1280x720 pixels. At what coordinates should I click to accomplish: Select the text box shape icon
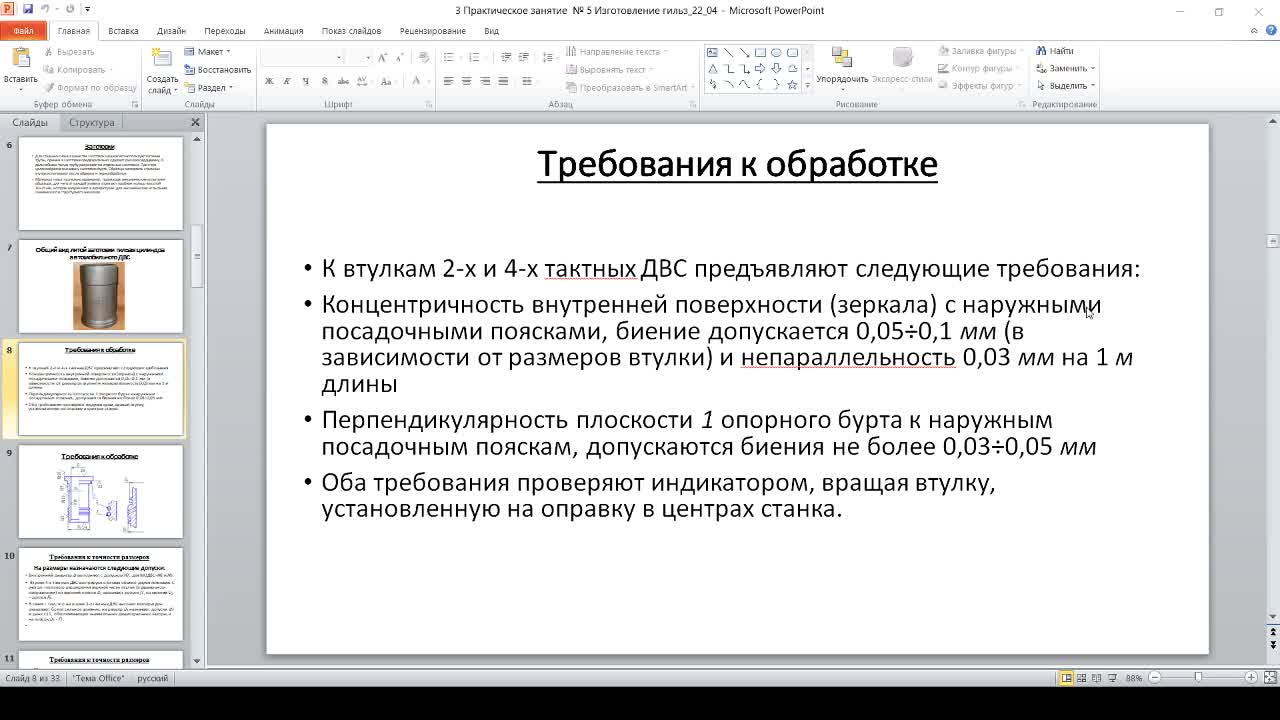tap(712, 53)
